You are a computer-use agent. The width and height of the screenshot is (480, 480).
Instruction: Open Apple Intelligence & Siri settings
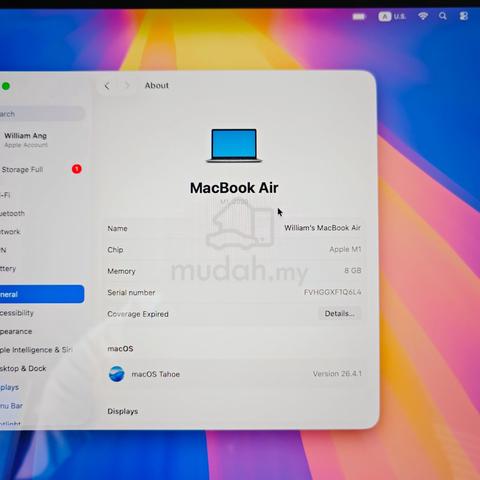pyautogui.click(x=36, y=350)
